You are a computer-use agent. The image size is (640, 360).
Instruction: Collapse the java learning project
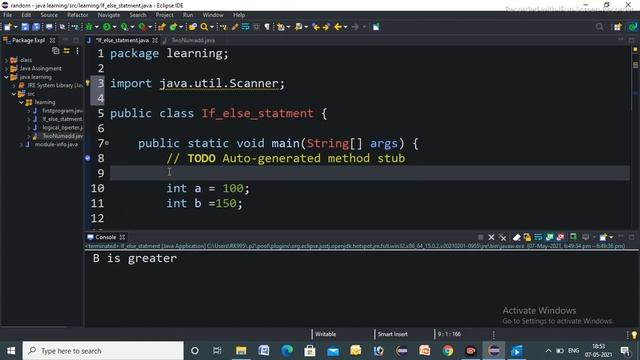6,77
